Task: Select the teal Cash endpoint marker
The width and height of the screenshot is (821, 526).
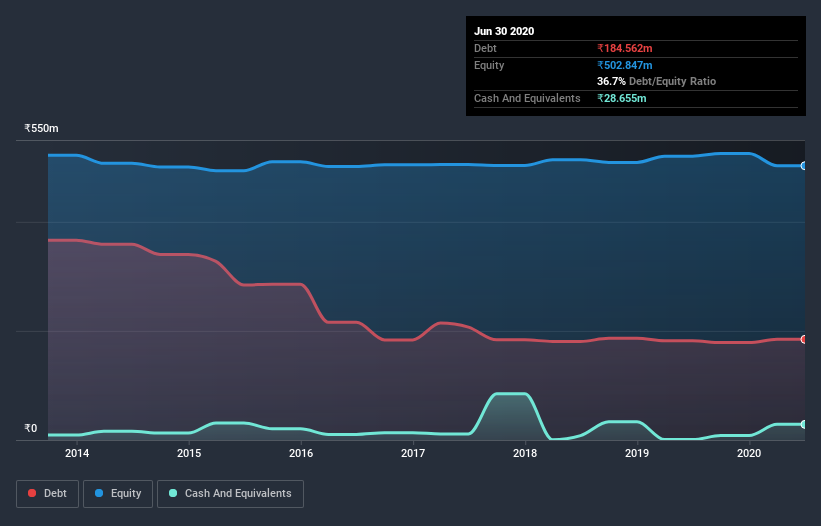Action: tap(803, 424)
